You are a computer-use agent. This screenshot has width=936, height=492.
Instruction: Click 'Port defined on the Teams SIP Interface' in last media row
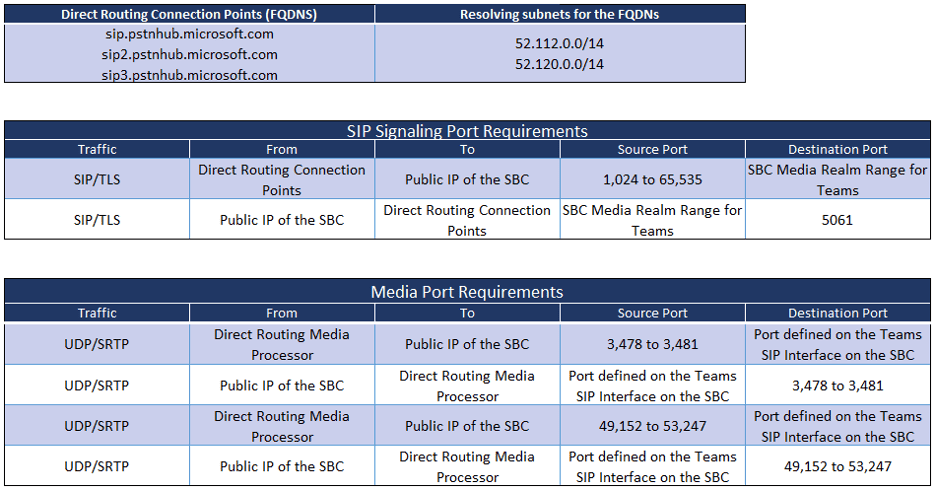coord(652,467)
